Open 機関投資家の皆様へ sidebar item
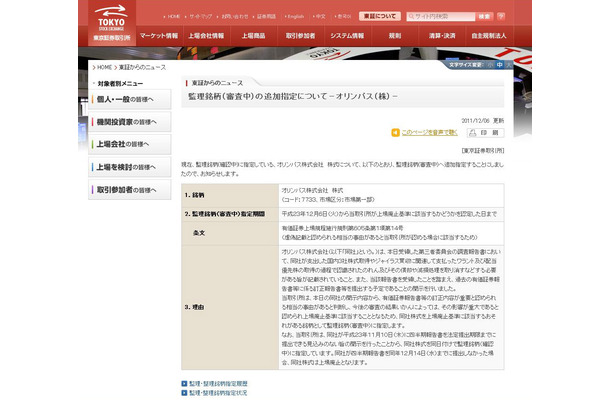The width and height of the screenshot is (610, 400). coord(130,122)
